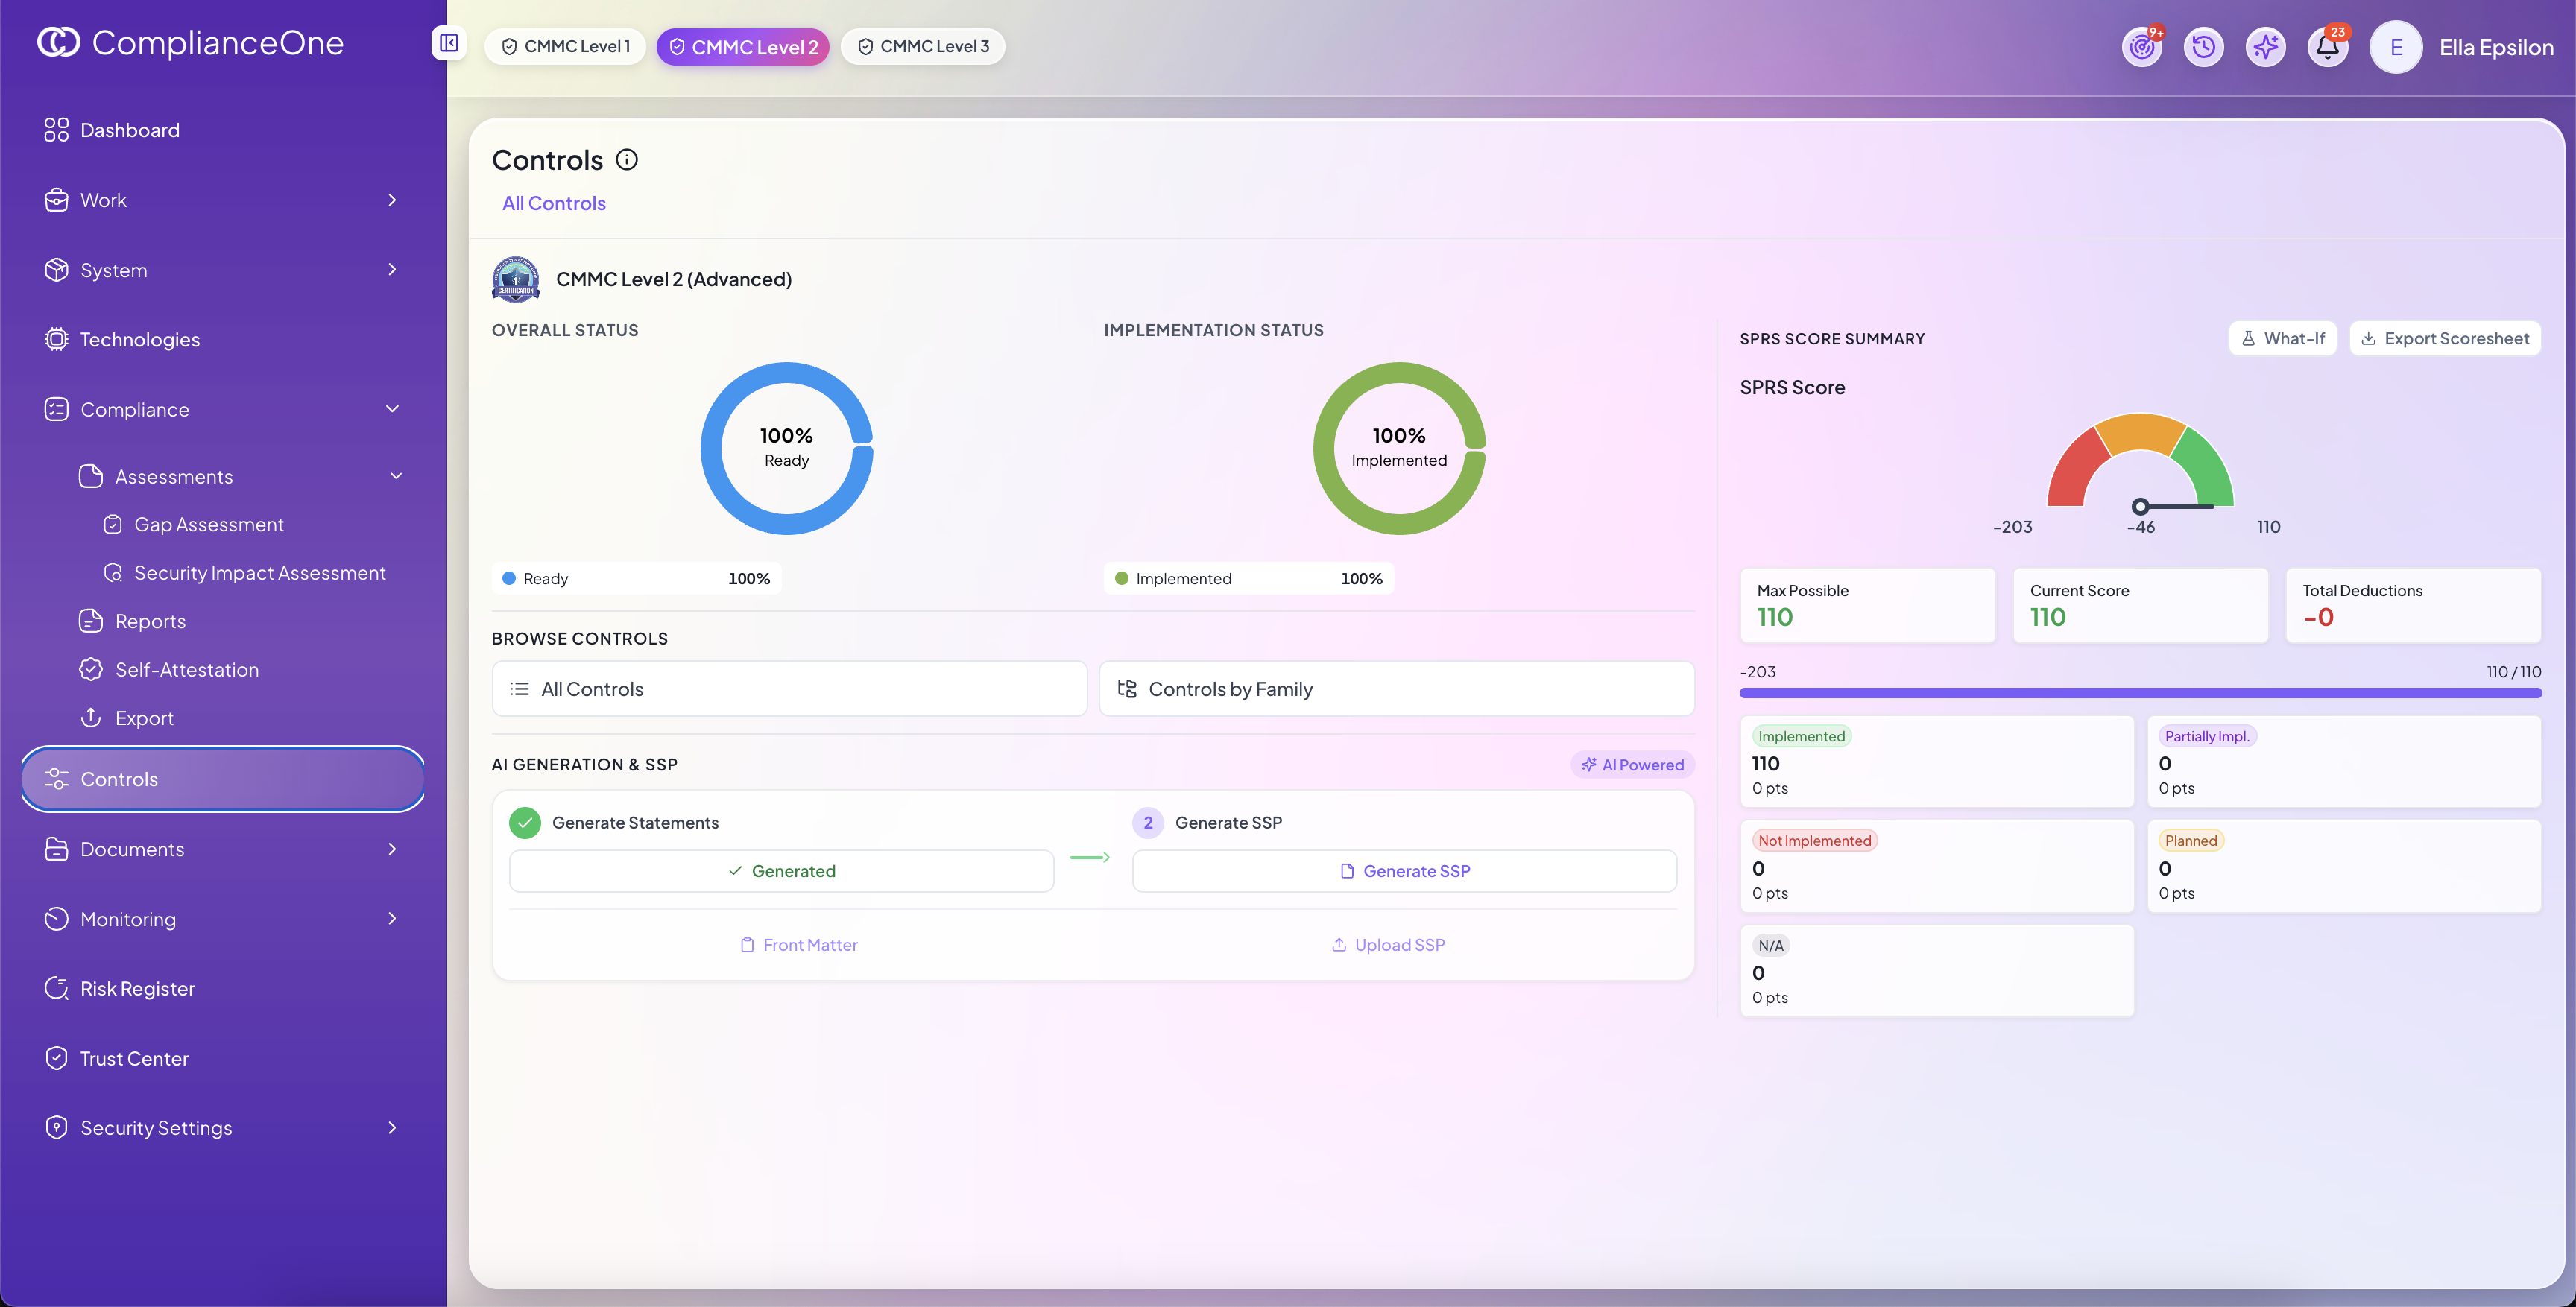Click the Work briefcase icon
The width and height of the screenshot is (2576, 1307).
[x=56, y=200]
